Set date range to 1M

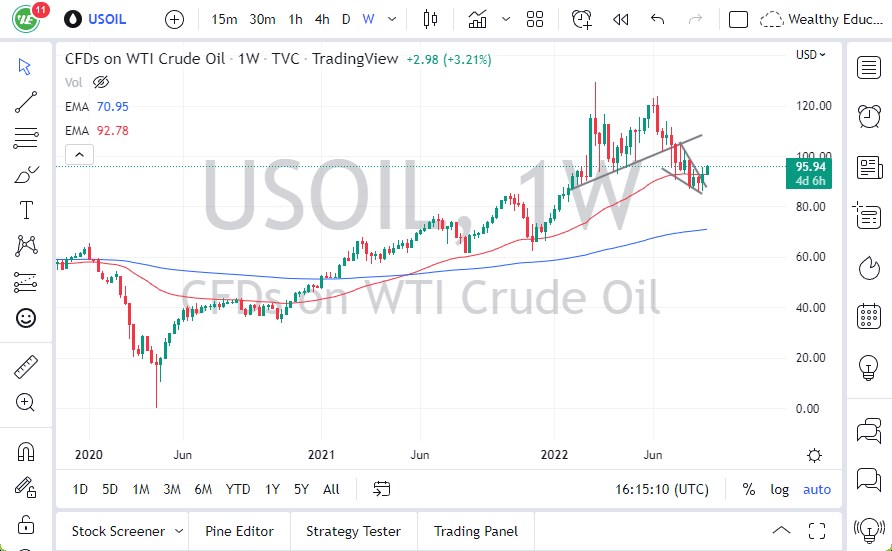[141, 490]
